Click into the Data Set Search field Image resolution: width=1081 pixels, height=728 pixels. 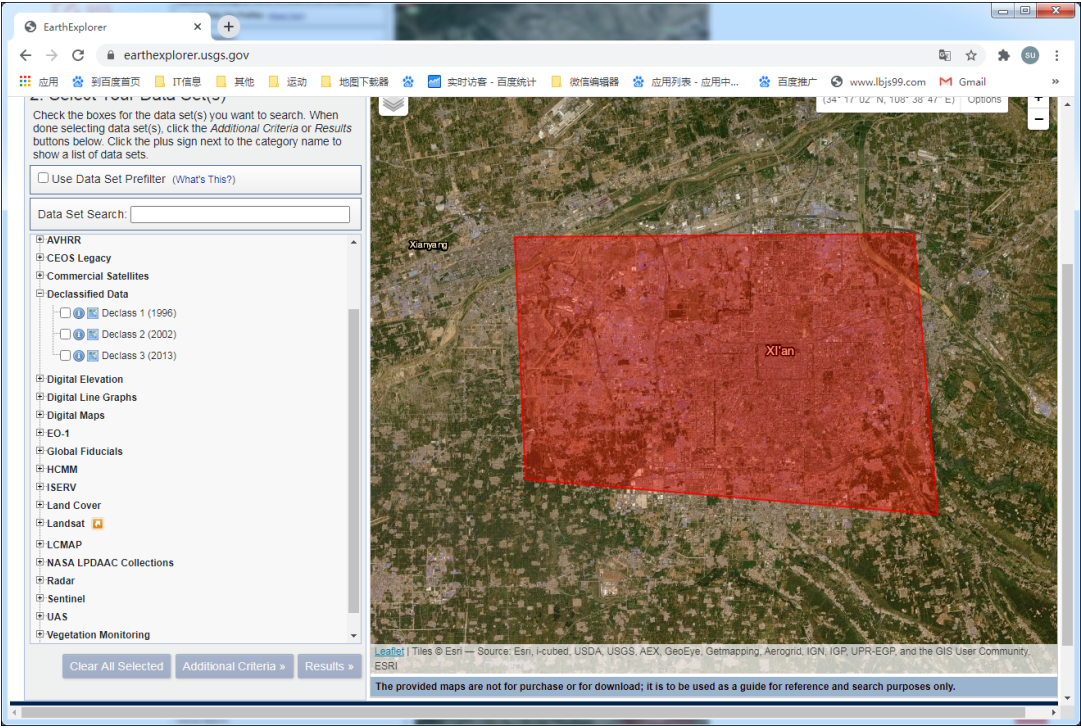[x=240, y=214]
